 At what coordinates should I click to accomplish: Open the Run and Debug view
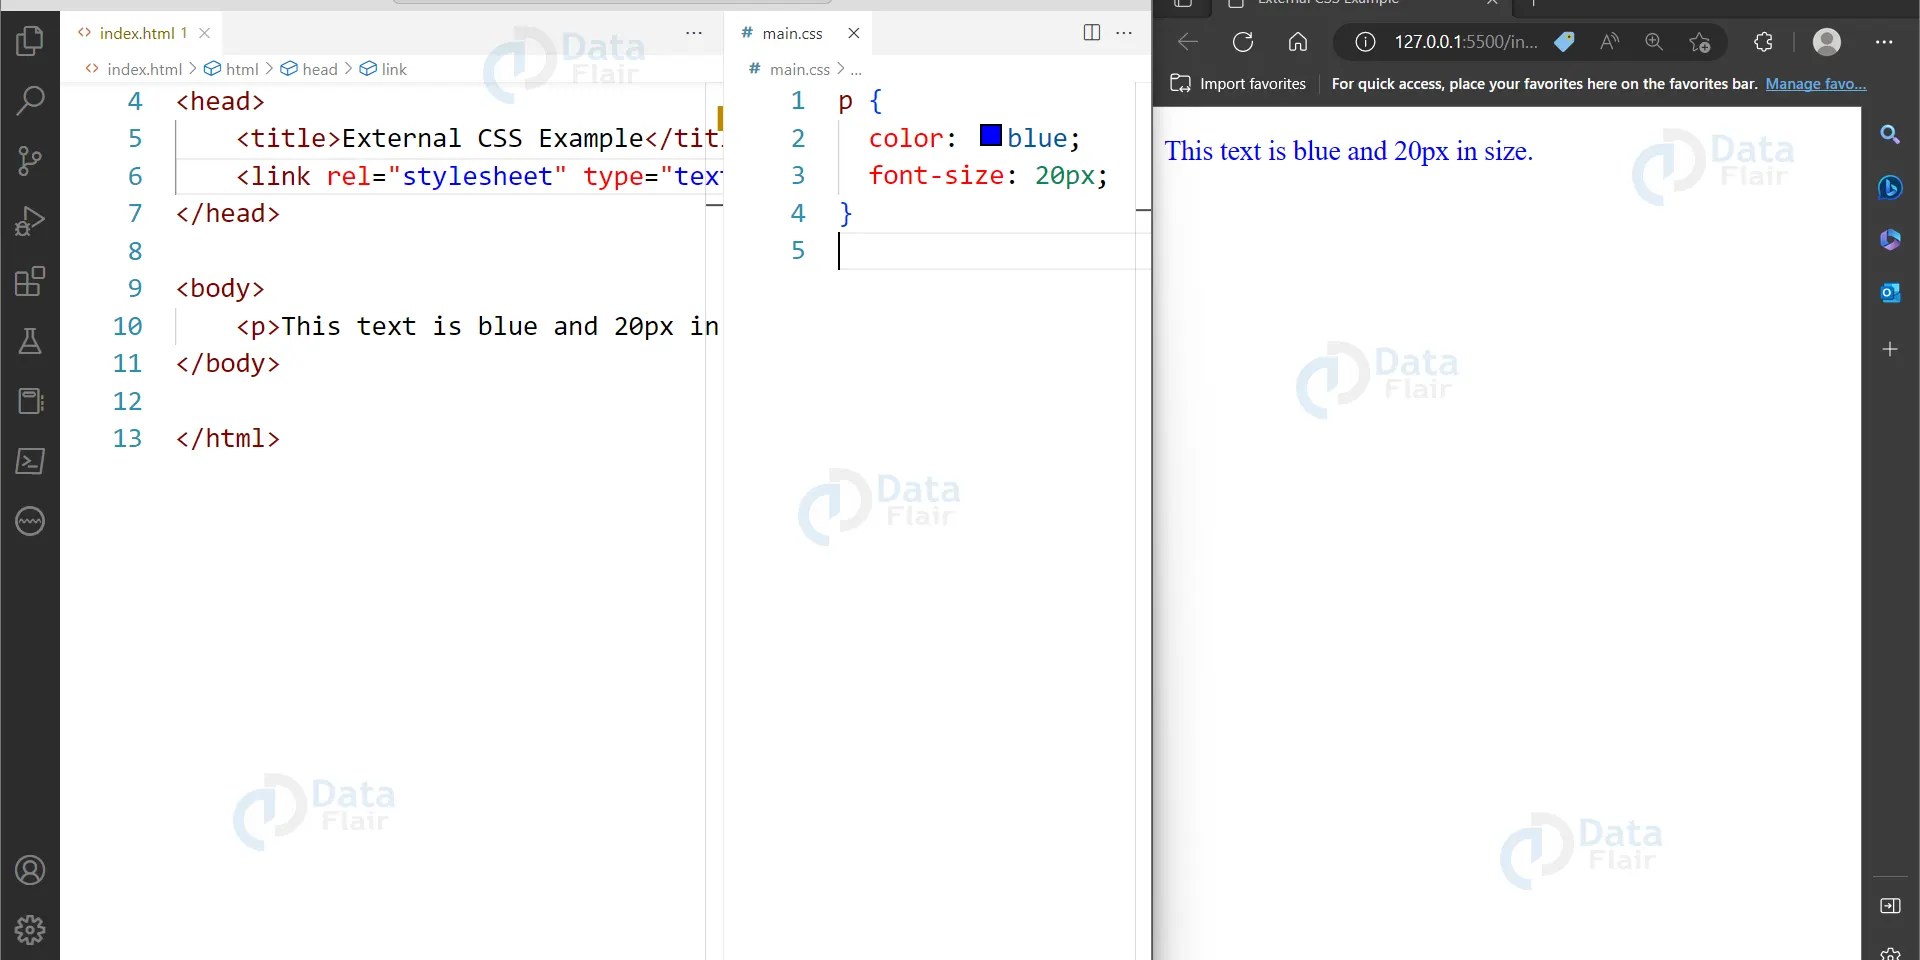tap(30, 221)
